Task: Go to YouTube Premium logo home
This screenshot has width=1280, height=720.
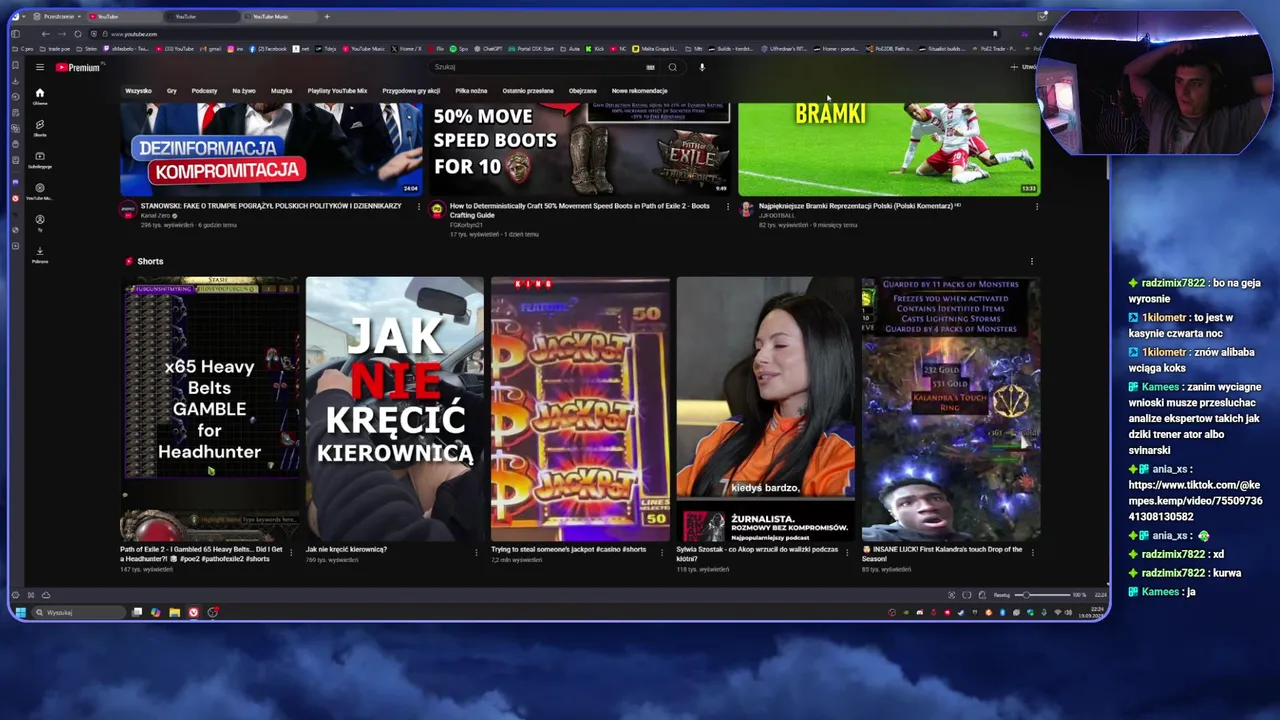Action: click(x=78, y=67)
